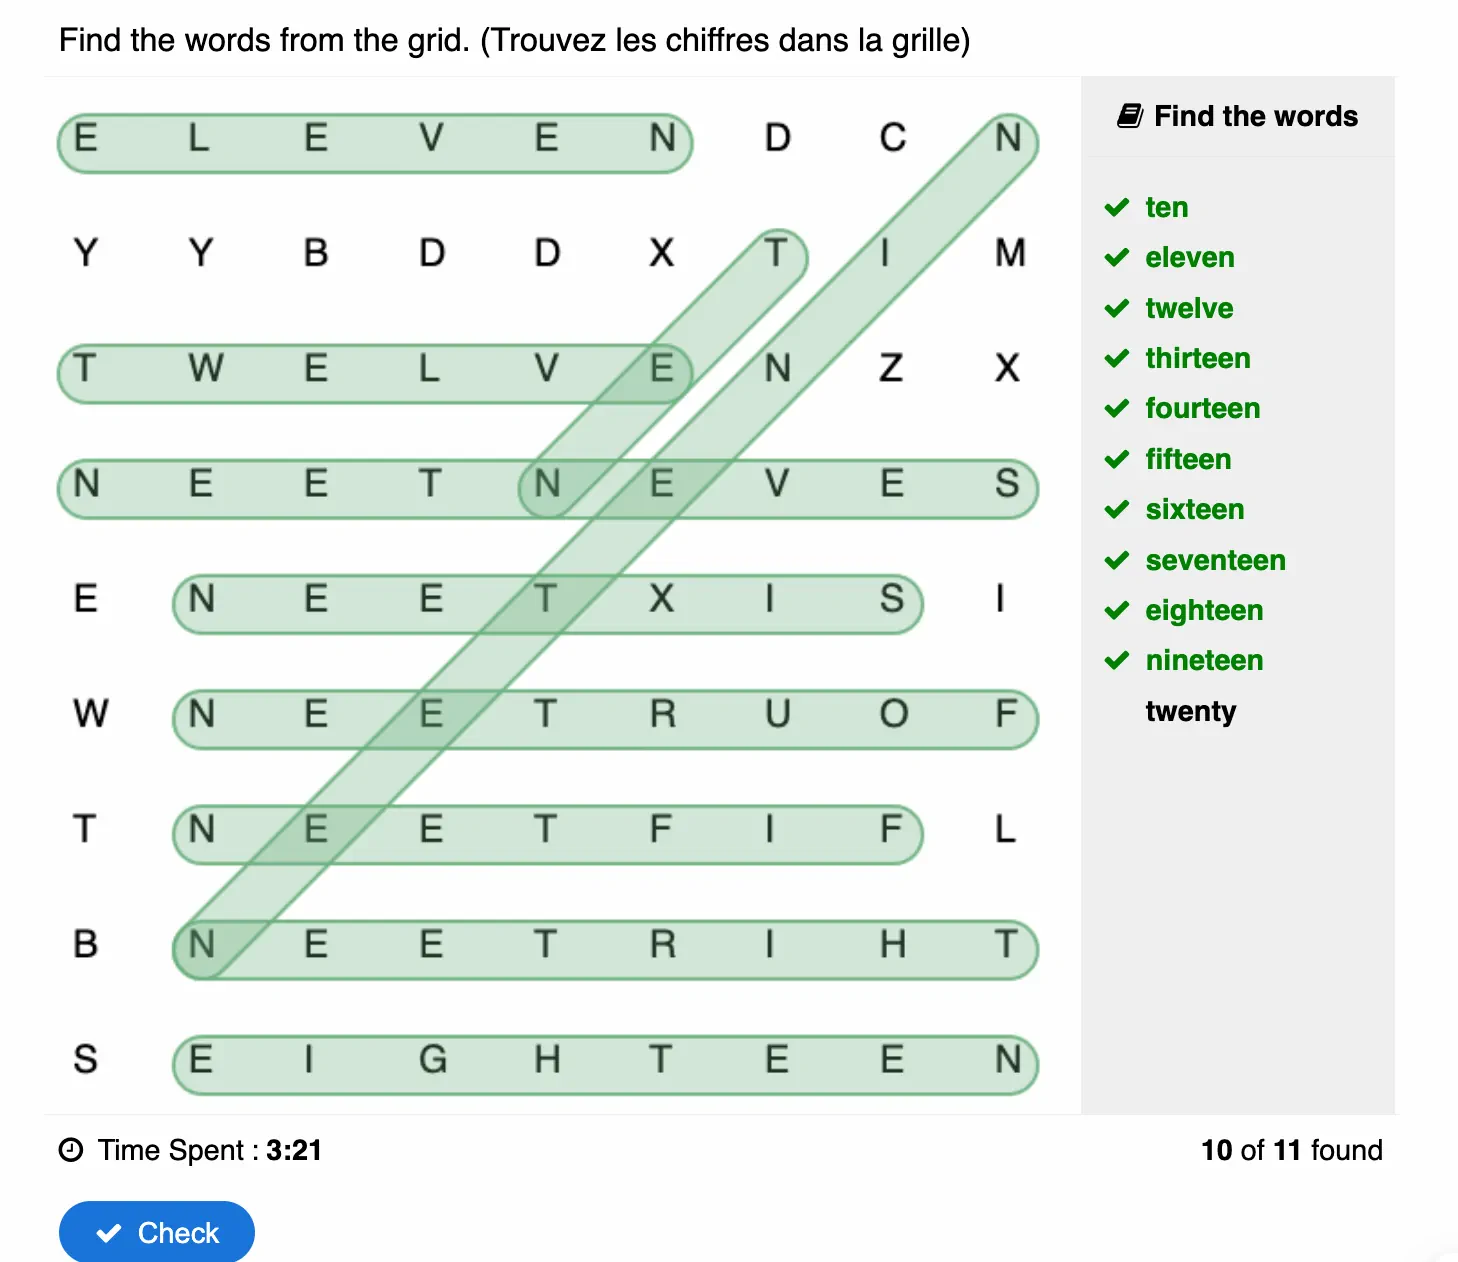Click the checkmark beside thirteen
This screenshot has width=1458, height=1262.
click(1117, 358)
